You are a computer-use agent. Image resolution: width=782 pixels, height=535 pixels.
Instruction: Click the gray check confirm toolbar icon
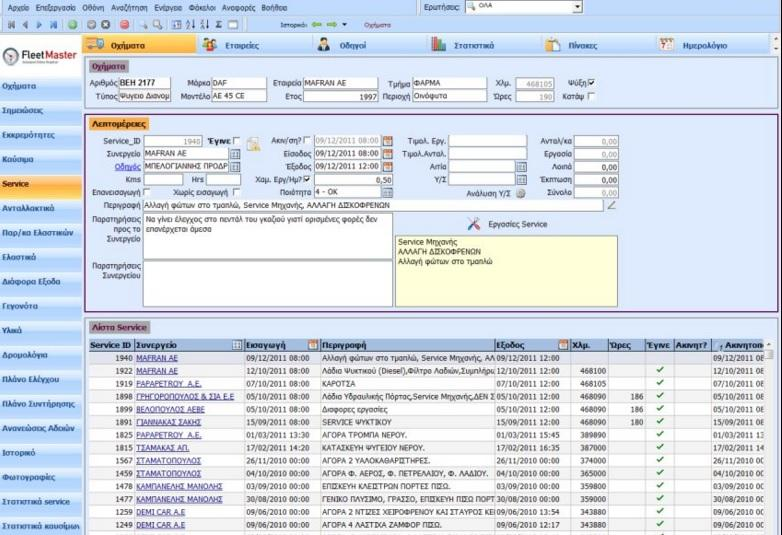92,24
